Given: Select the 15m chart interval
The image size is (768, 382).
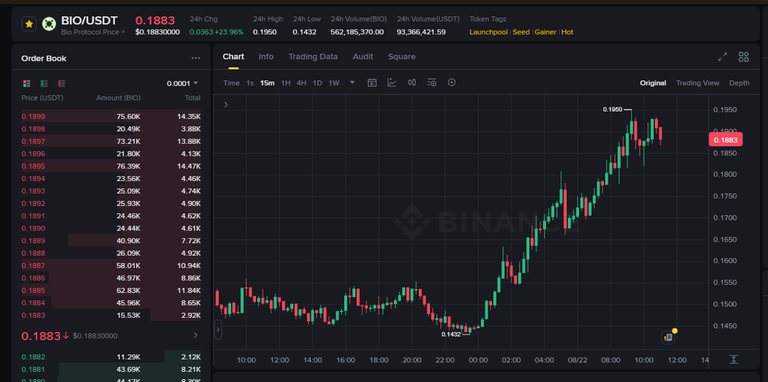Looking at the screenshot, I should tap(267, 83).
